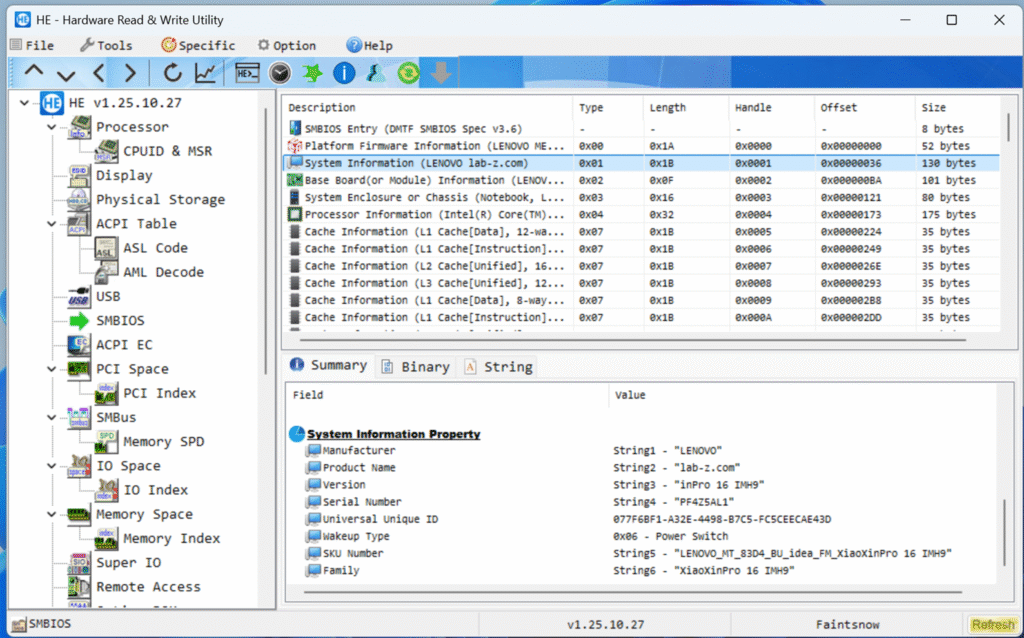Click the clock icon in toolbar
The width and height of the screenshot is (1024, 638).
[x=279, y=72]
